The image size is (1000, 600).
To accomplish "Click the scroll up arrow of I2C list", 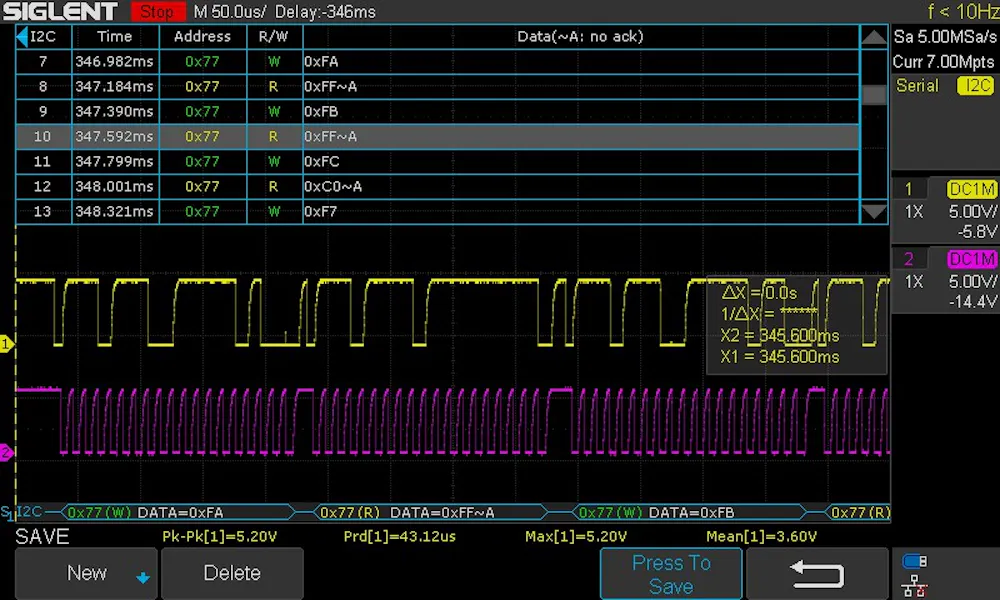I will pyautogui.click(x=873, y=37).
